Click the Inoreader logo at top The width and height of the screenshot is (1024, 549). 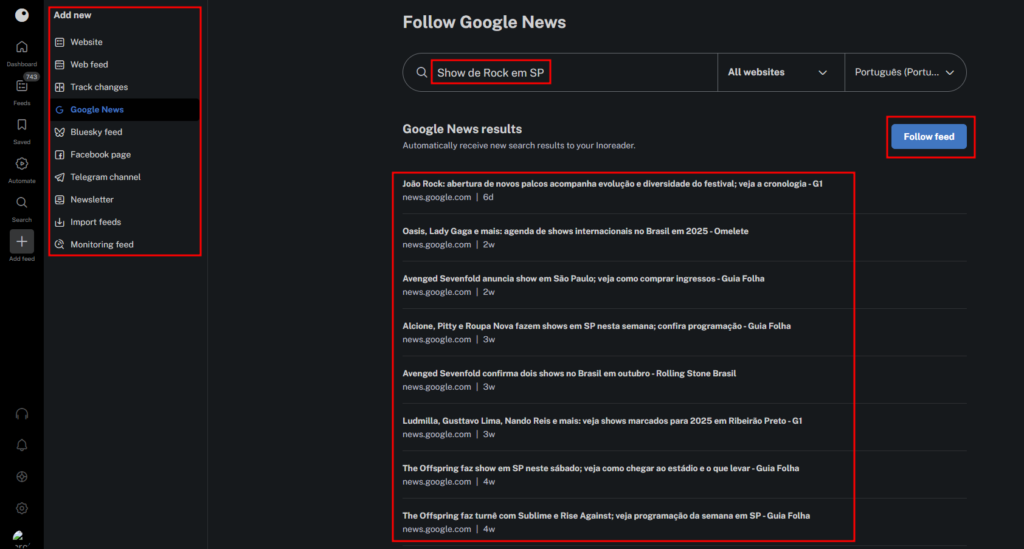tap(22, 15)
